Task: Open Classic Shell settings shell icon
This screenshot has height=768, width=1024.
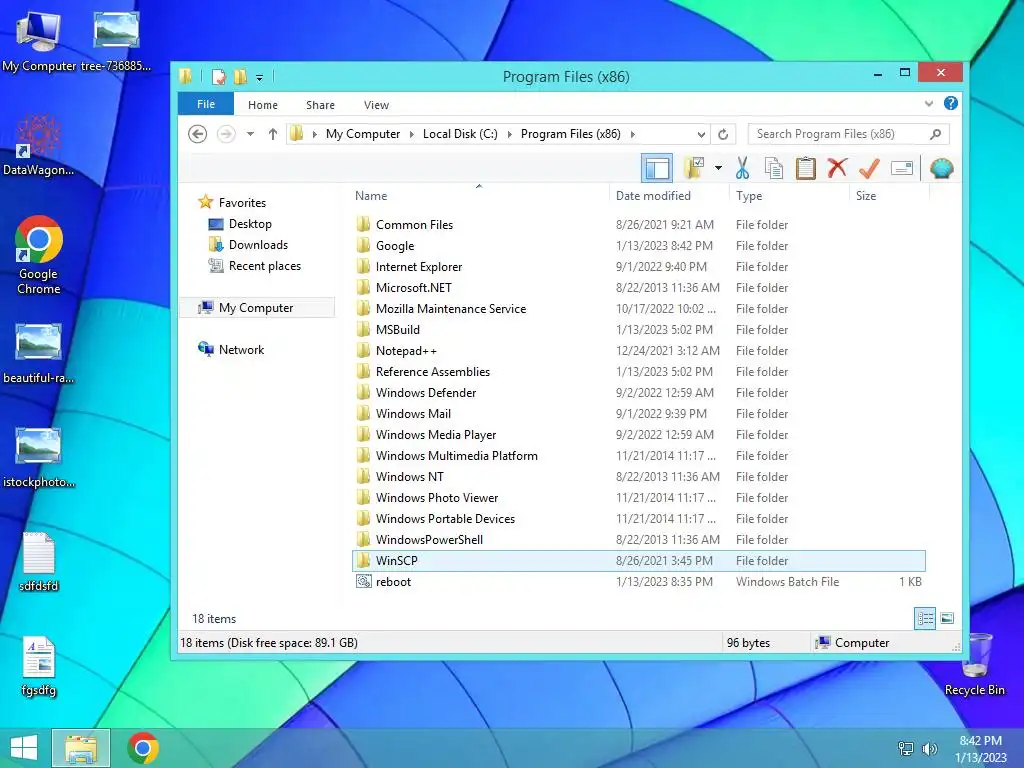Action: 942,168
